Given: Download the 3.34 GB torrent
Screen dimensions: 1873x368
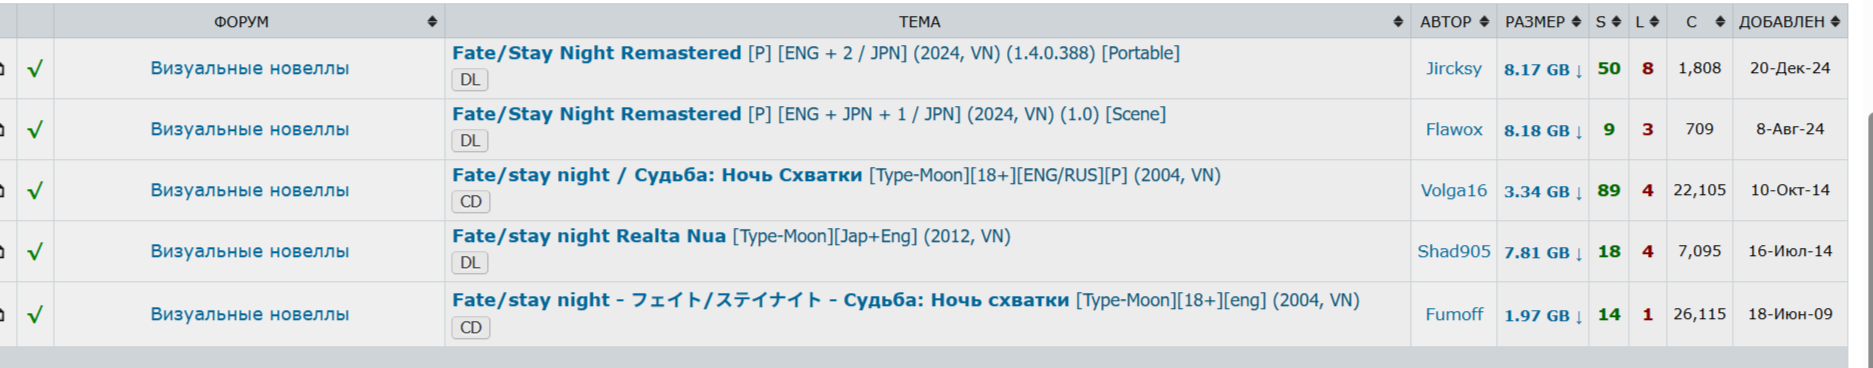Looking at the screenshot, I should [1543, 192].
